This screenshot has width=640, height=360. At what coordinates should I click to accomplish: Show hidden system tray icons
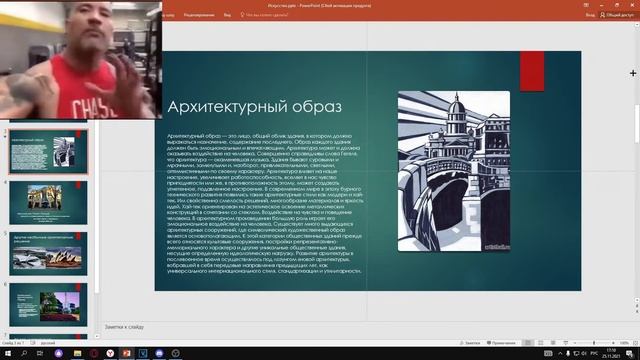[x=560, y=353]
